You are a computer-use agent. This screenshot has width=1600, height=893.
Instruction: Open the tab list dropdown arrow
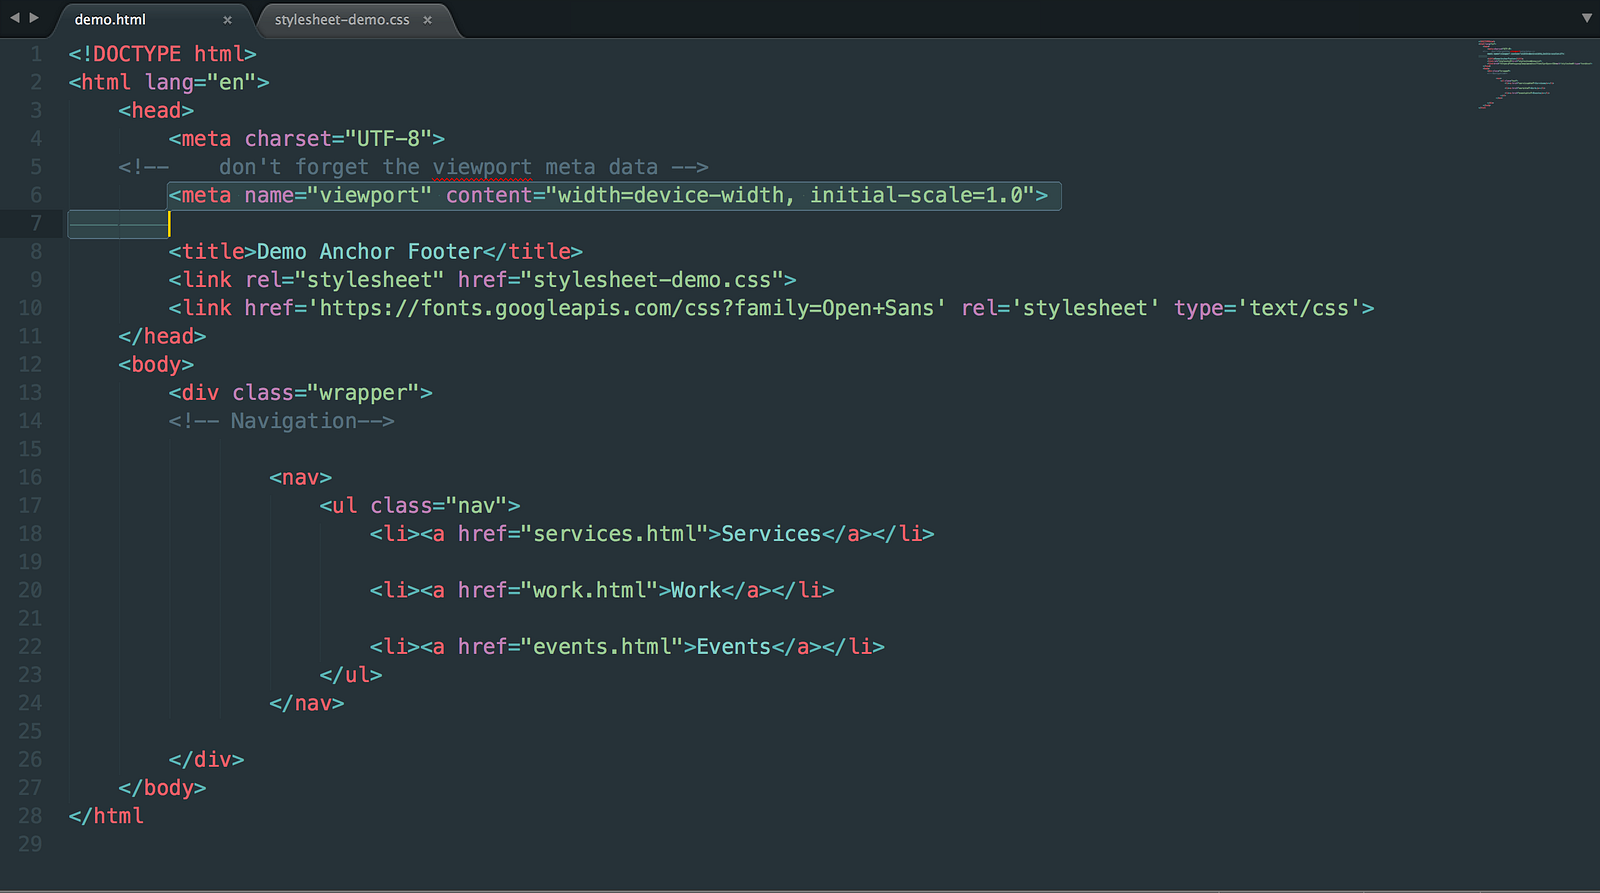(1586, 18)
